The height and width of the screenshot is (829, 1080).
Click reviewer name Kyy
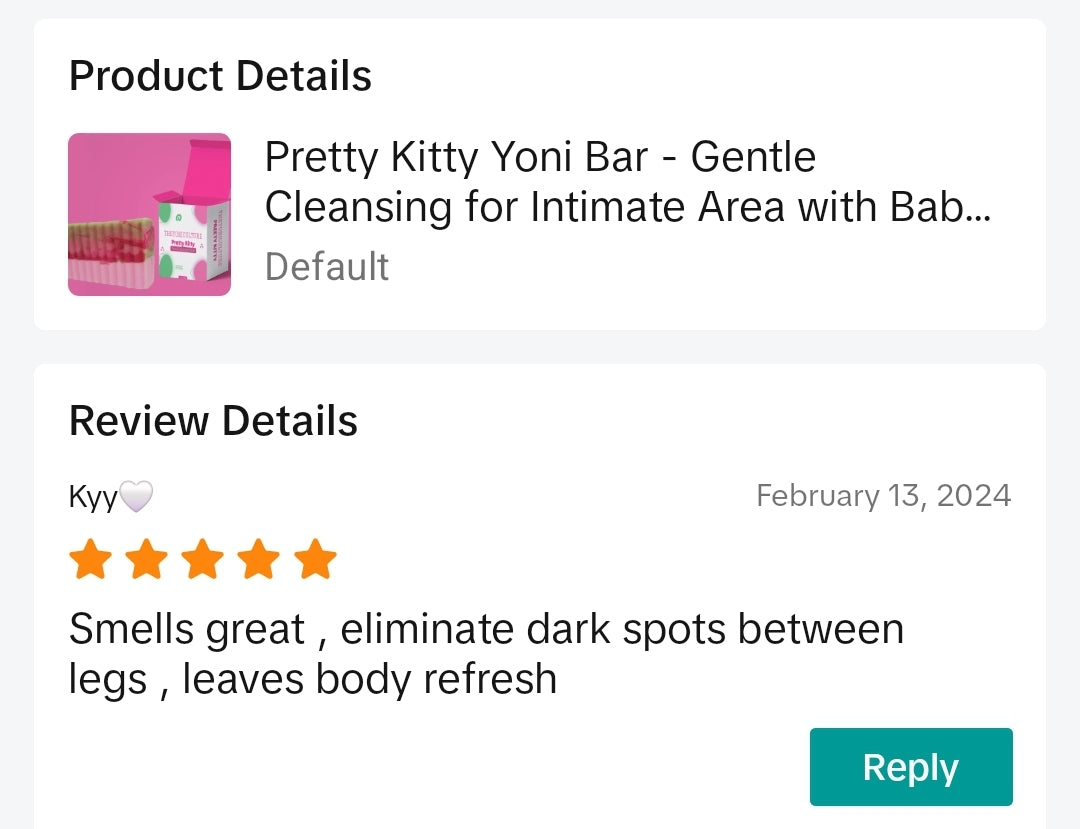pyautogui.click(x=93, y=497)
